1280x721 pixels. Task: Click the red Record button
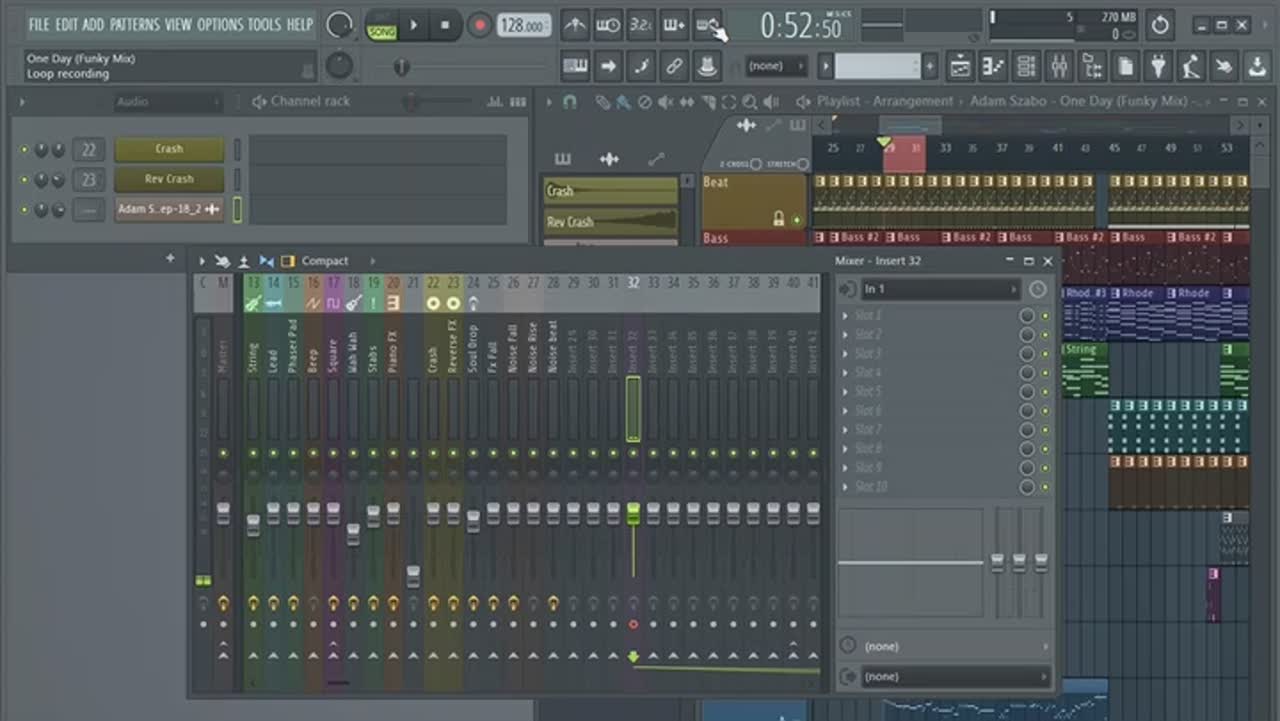click(480, 25)
